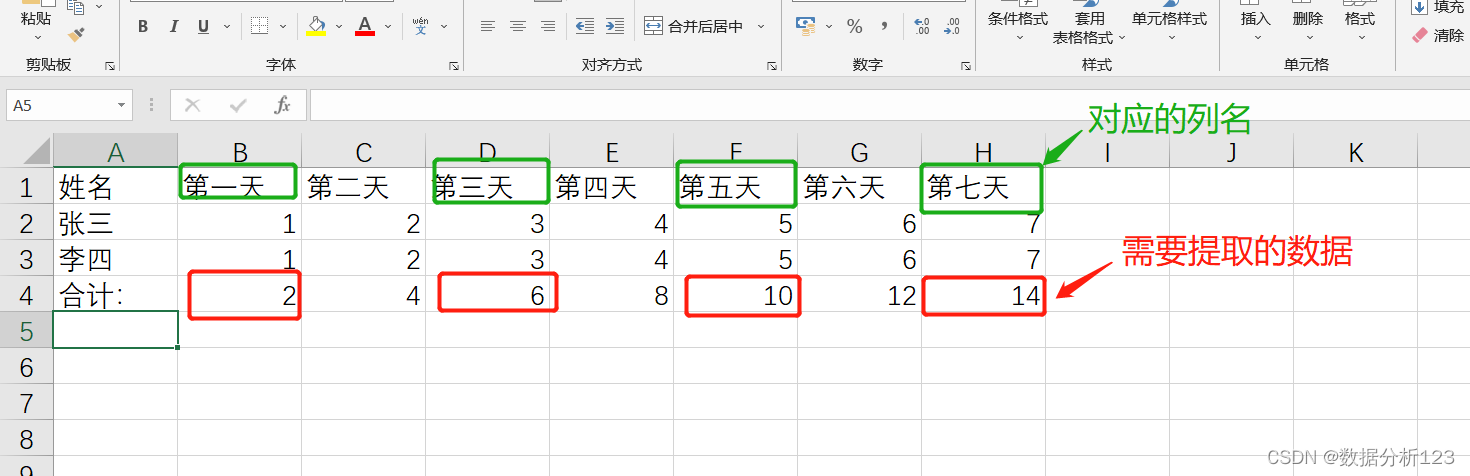Toggle bold formatting in the font group
This screenshot has width=1470, height=476.
point(143,27)
